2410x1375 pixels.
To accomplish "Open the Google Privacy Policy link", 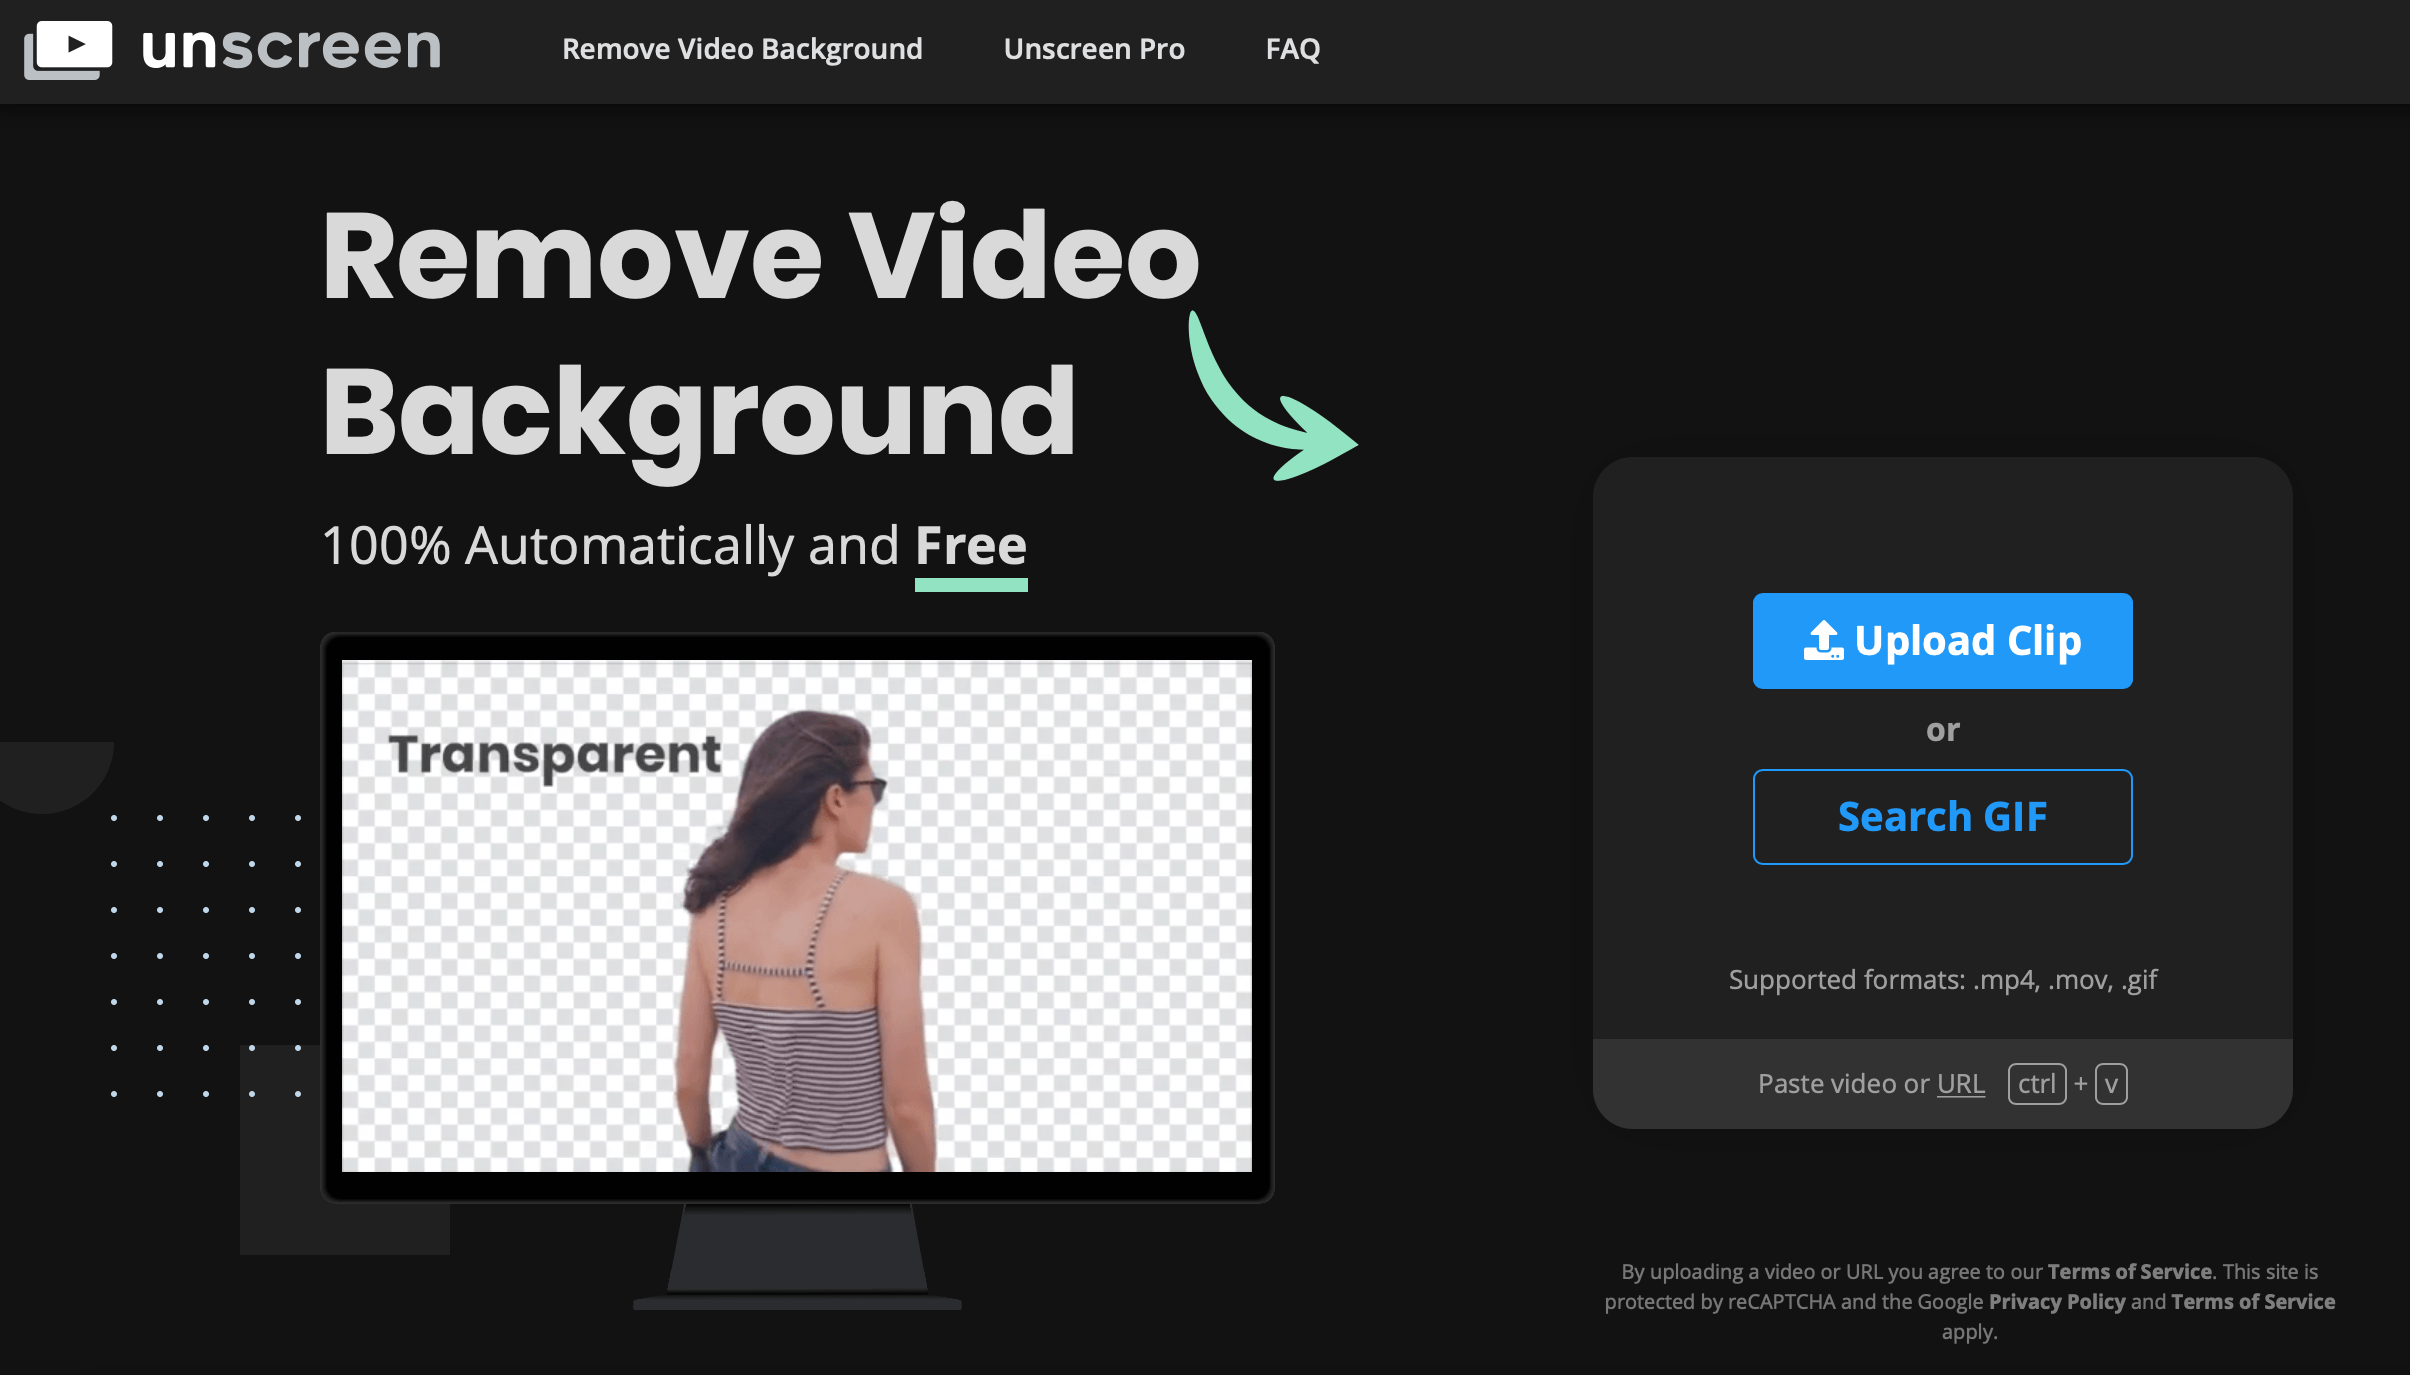I will 2056,1301.
